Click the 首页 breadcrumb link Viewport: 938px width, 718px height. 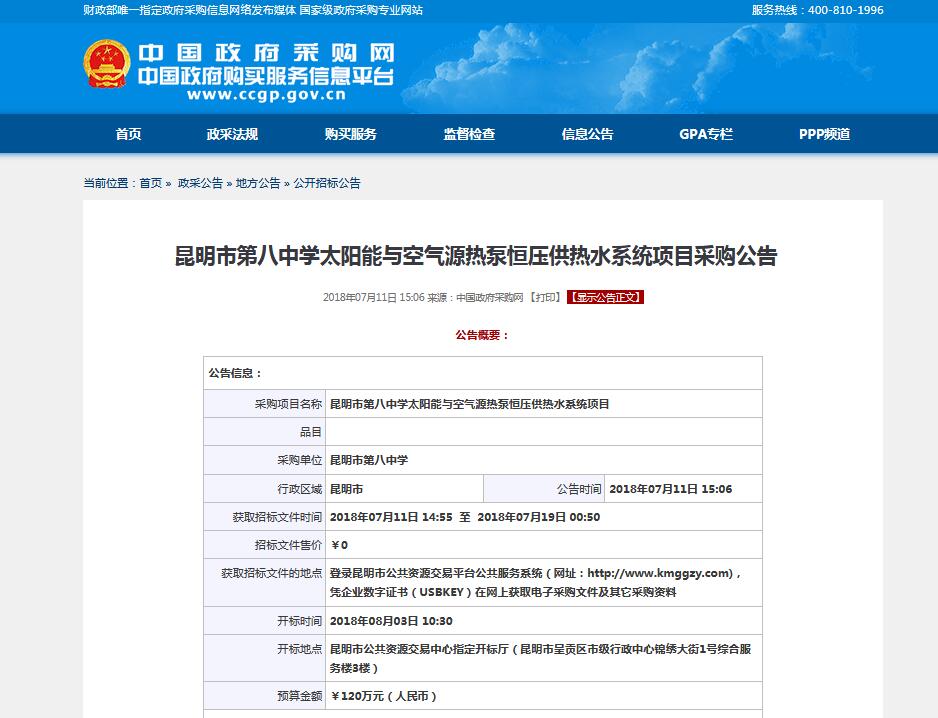tap(151, 183)
